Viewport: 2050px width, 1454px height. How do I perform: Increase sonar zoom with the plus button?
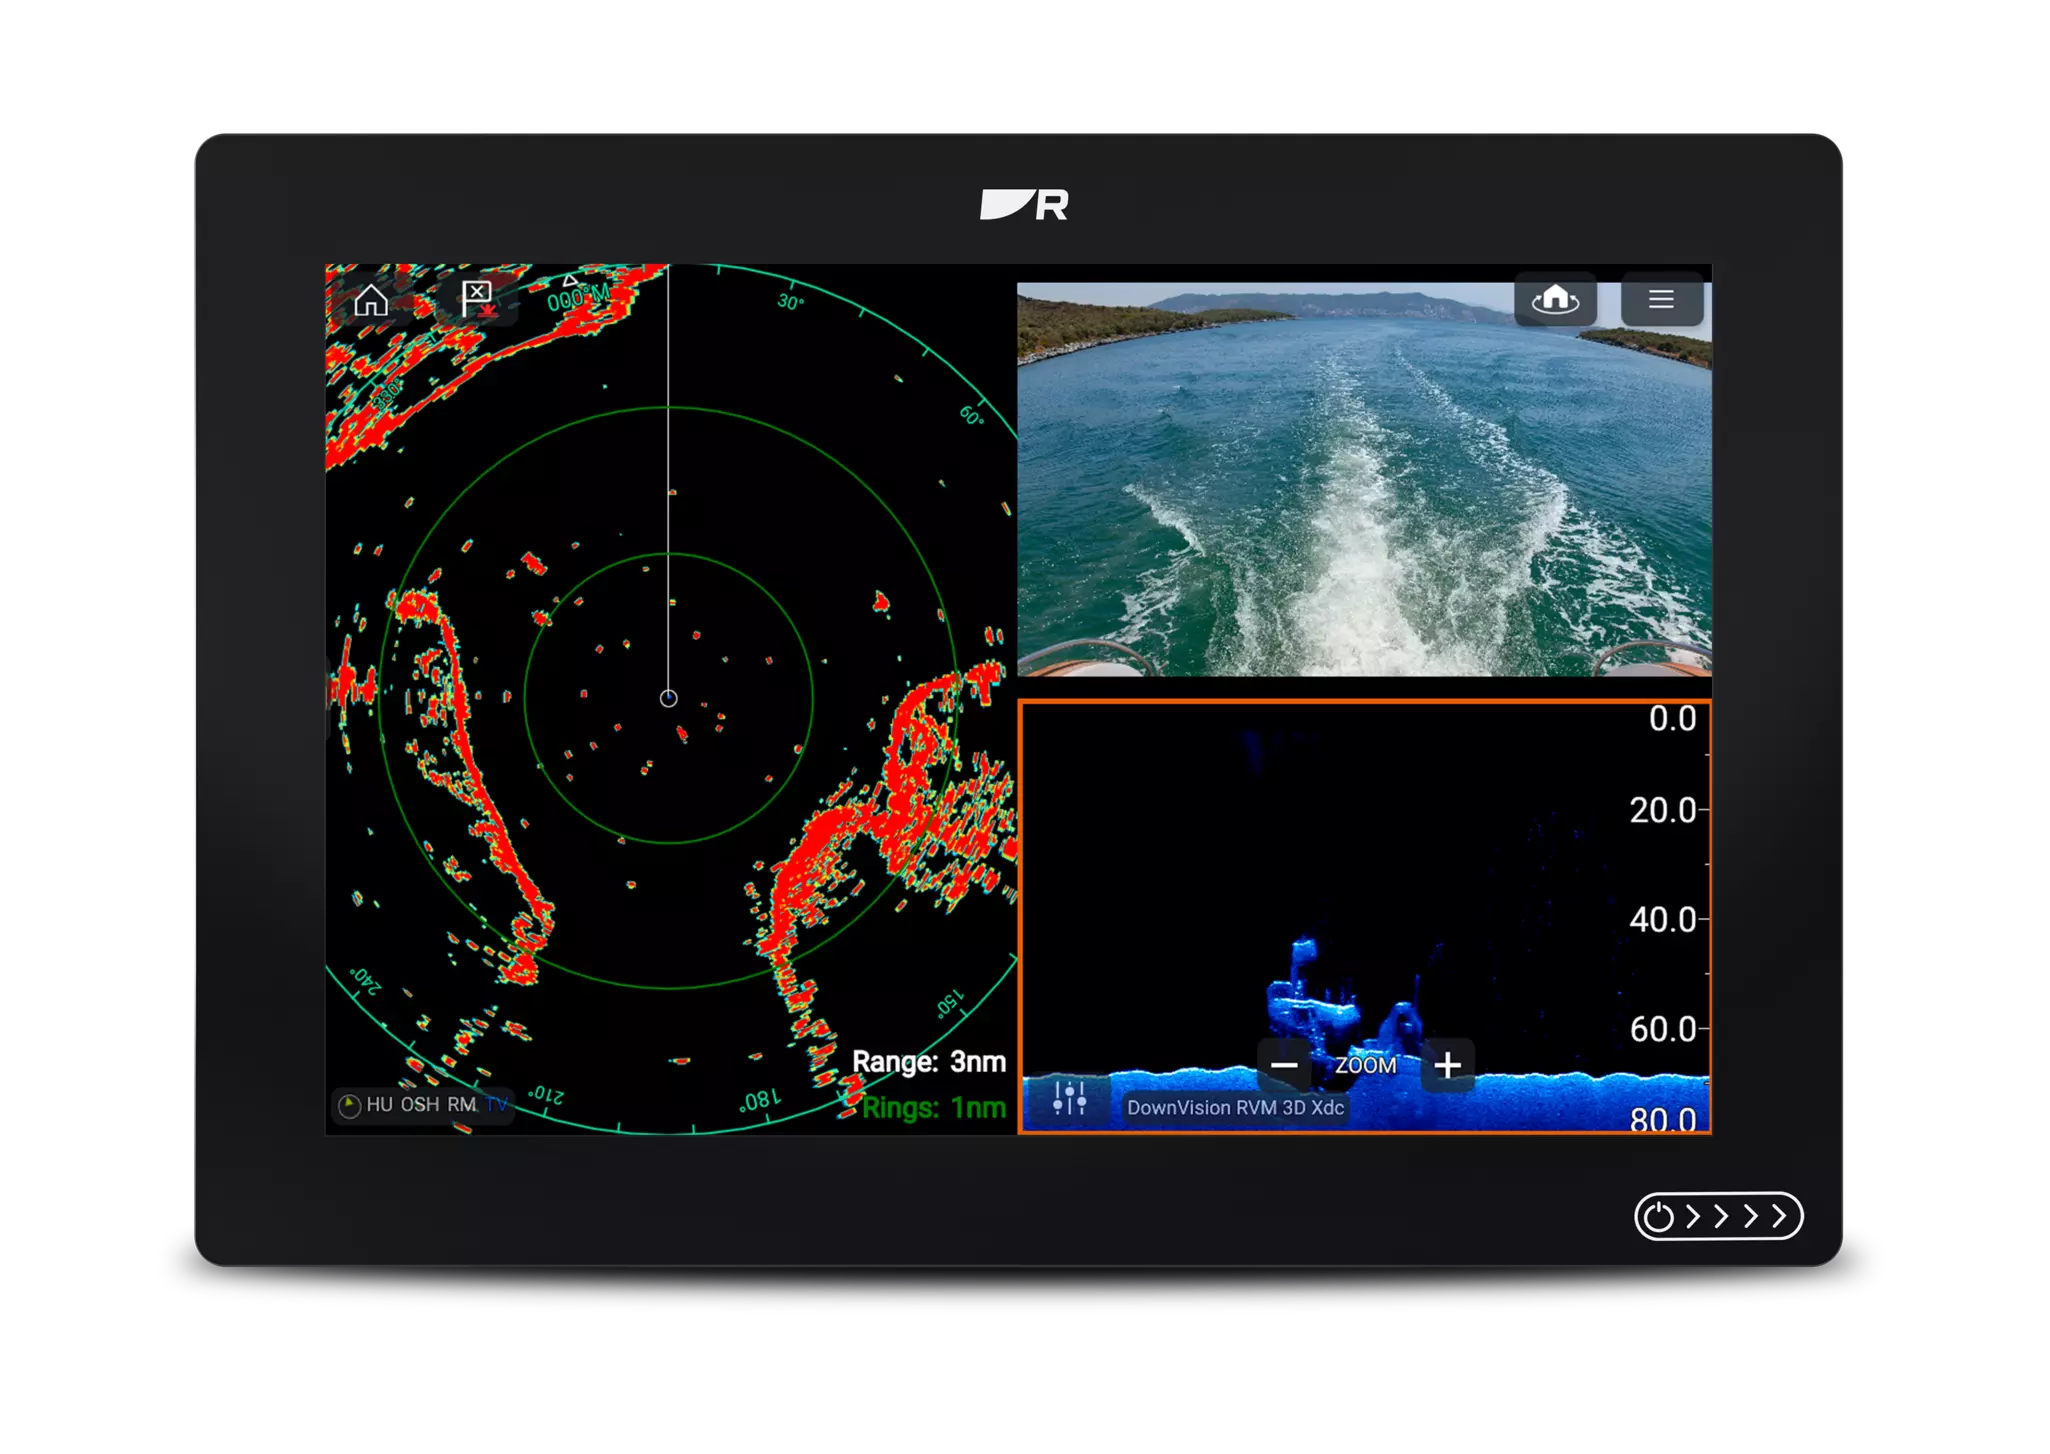coord(1447,1064)
